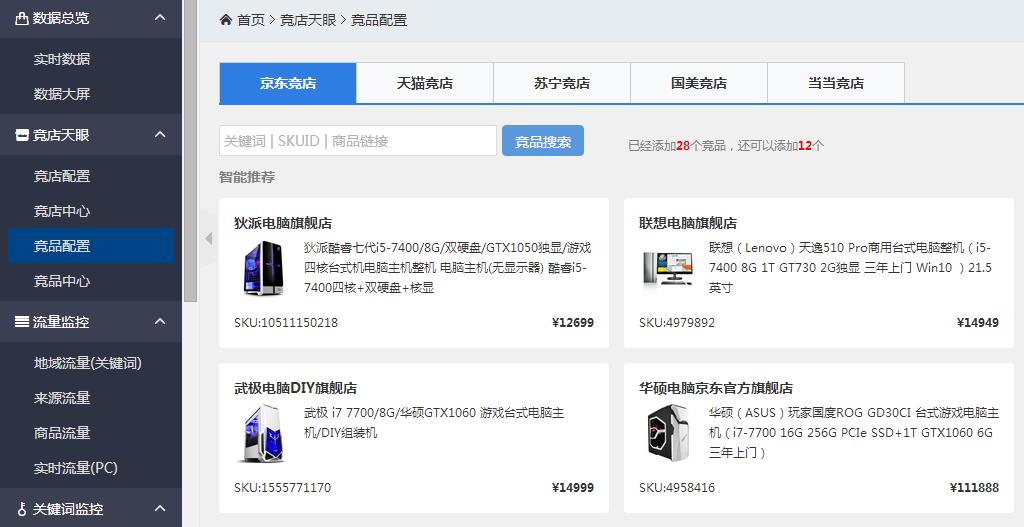
Task: Open 竞店中心 in the sidebar
Action: (x=62, y=211)
